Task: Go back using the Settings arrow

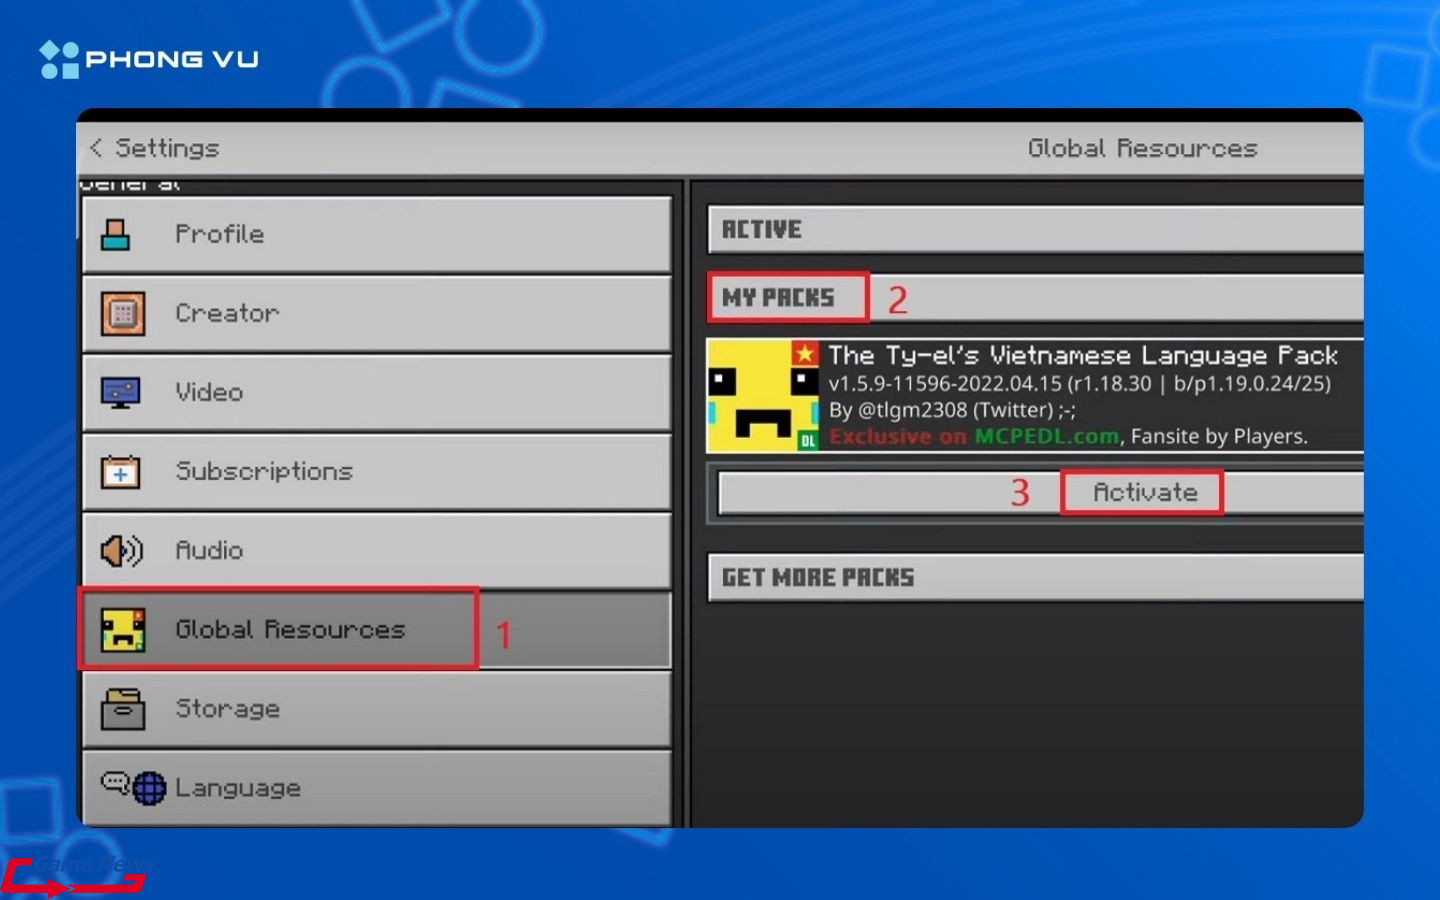Action: [96, 148]
